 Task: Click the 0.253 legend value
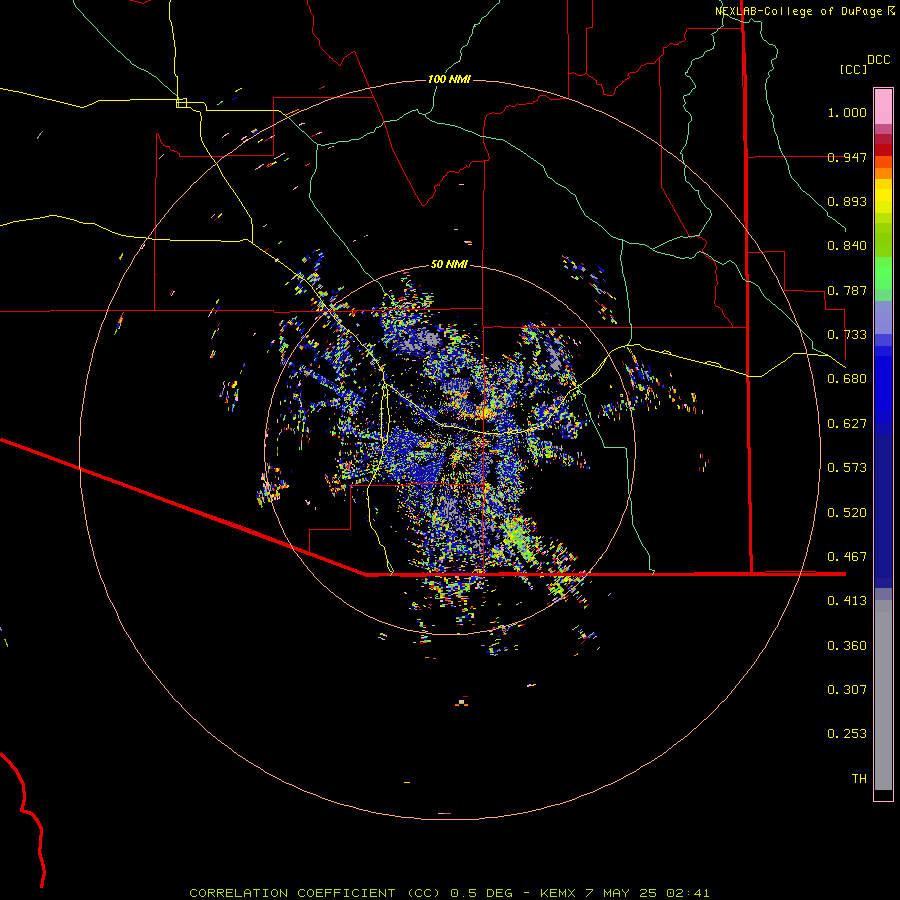pos(847,734)
